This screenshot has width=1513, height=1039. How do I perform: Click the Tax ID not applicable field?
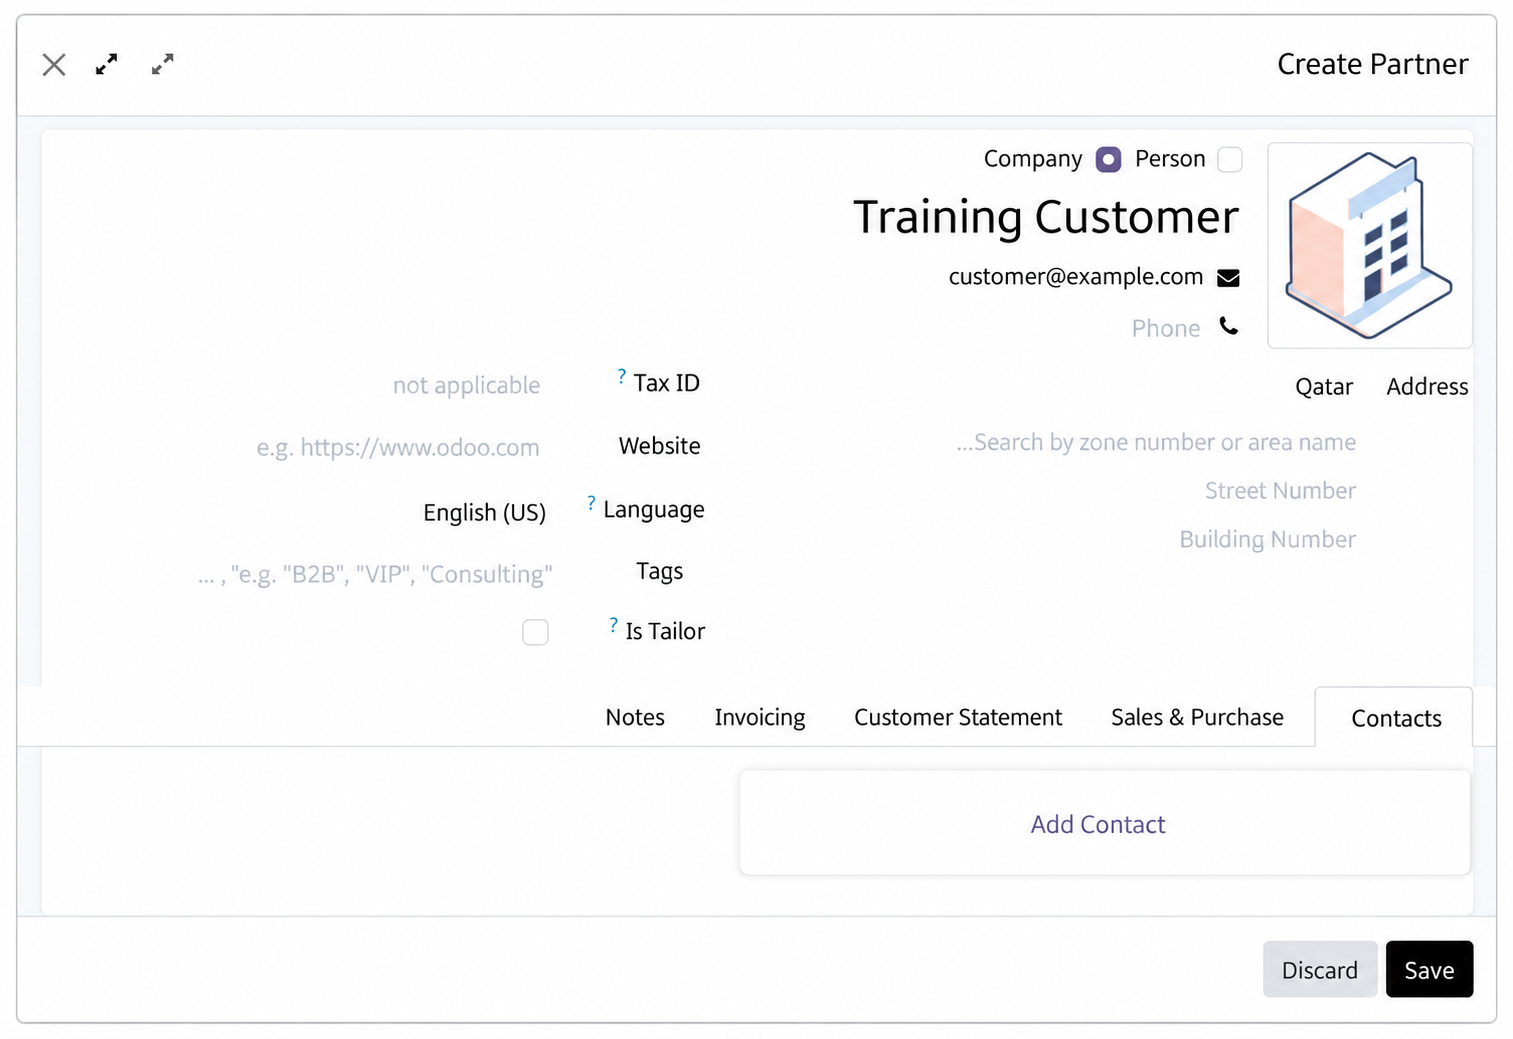466,385
